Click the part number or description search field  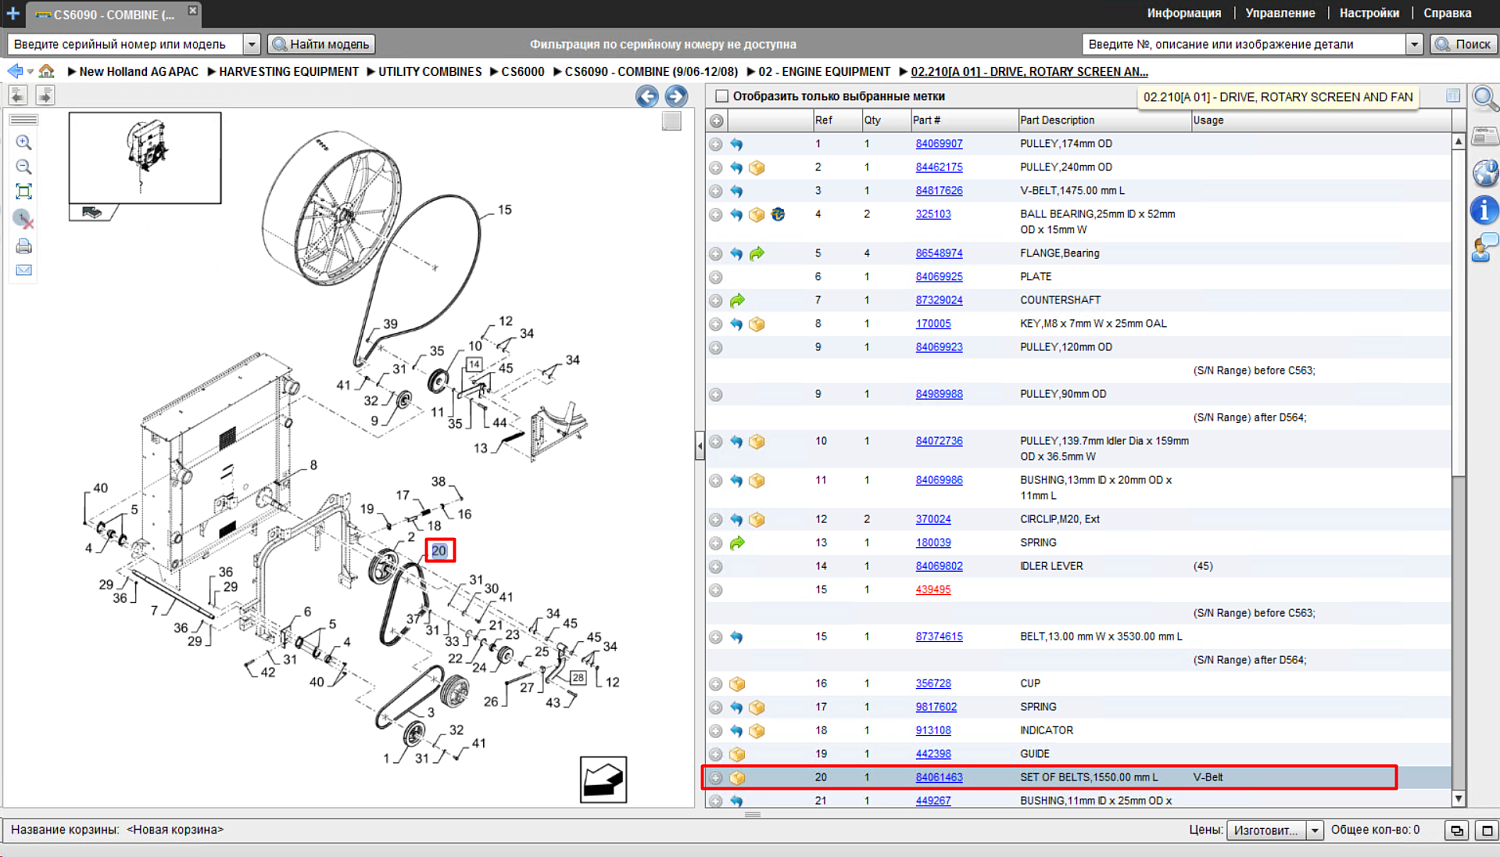pos(1244,44)
